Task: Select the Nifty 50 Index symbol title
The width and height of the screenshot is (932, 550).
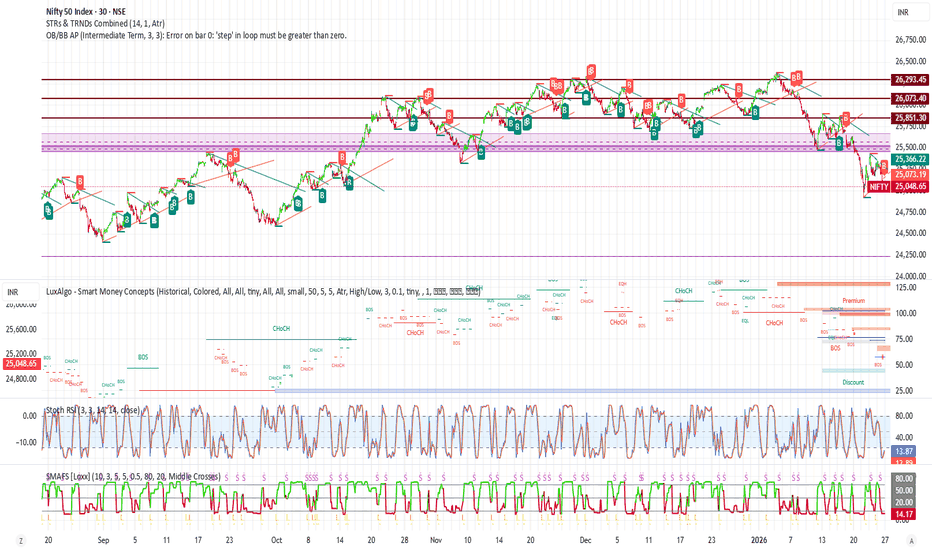Action: pyautogui.click(x=86, y=11)
